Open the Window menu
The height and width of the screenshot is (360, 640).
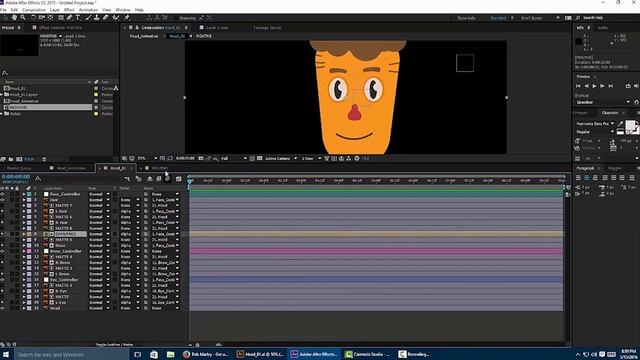pos(123,9)
